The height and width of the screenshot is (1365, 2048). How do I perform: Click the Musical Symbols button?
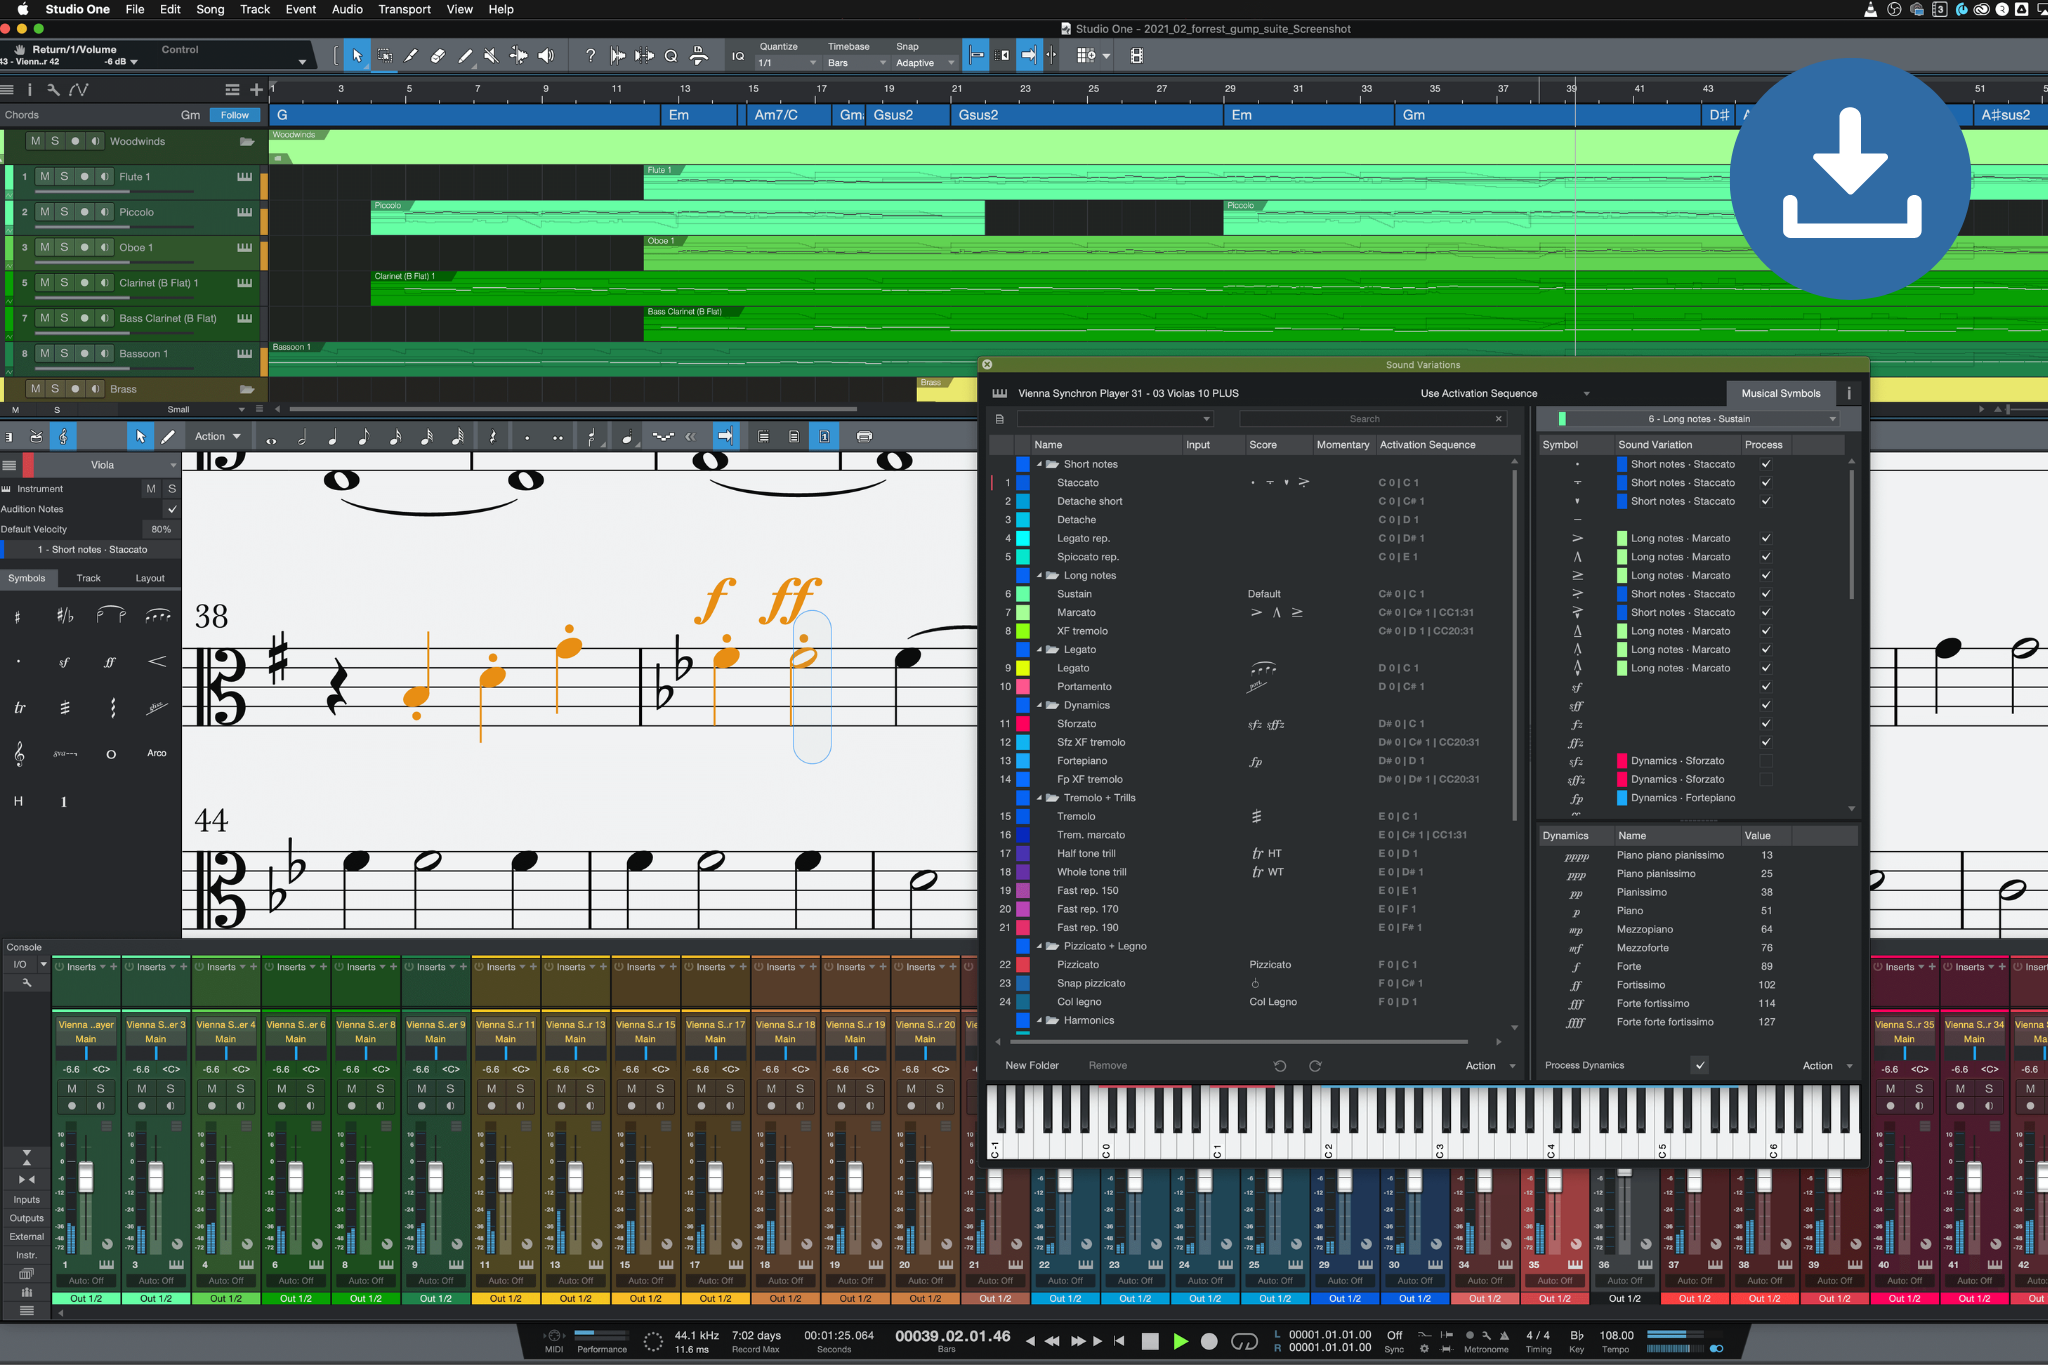pos(1780,393)
